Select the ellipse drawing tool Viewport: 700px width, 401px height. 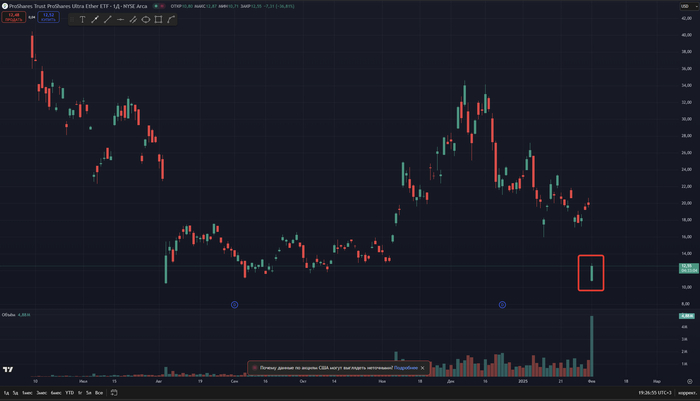(146, 19)
